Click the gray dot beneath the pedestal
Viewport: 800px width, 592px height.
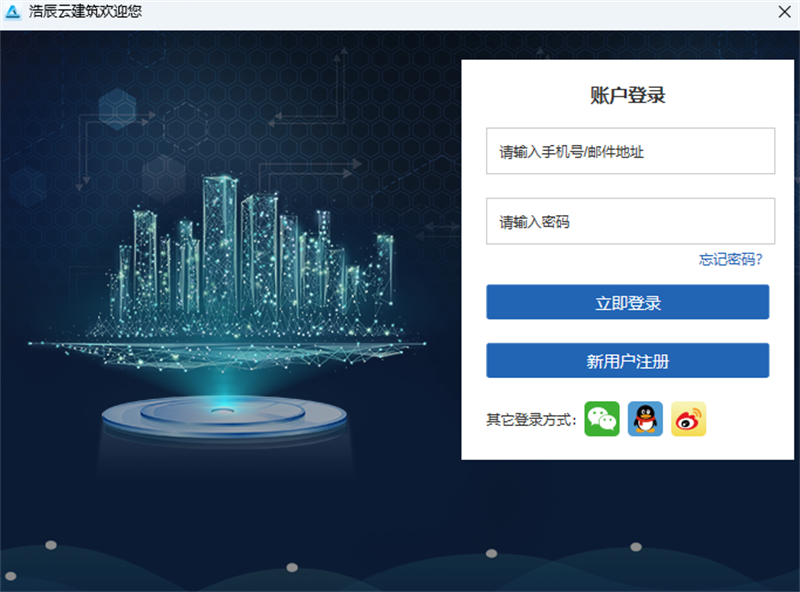tap(292, 568)
